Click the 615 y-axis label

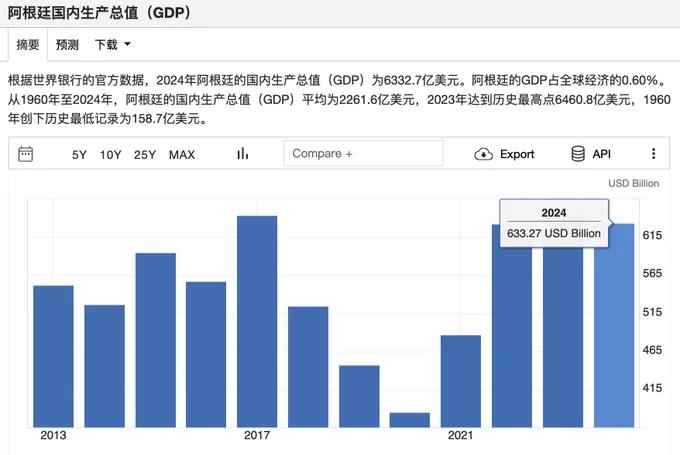point(652,235)
